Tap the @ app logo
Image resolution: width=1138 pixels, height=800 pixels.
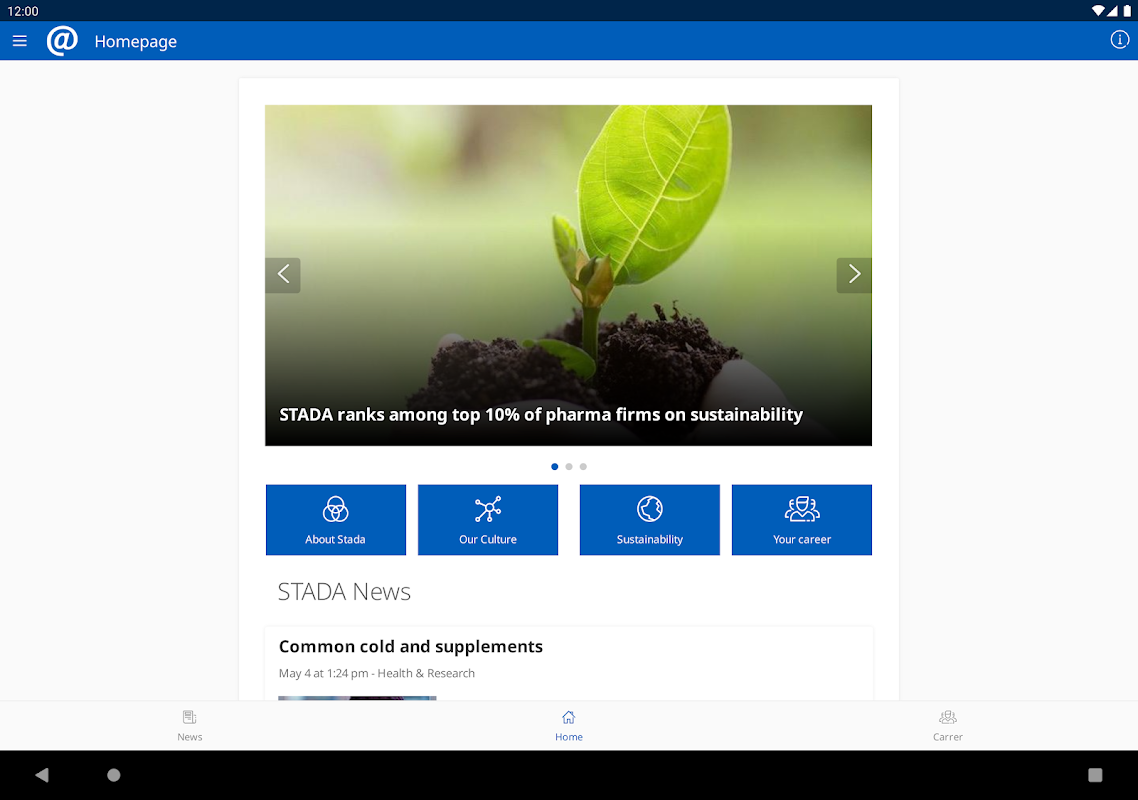(x=62, y=41)
